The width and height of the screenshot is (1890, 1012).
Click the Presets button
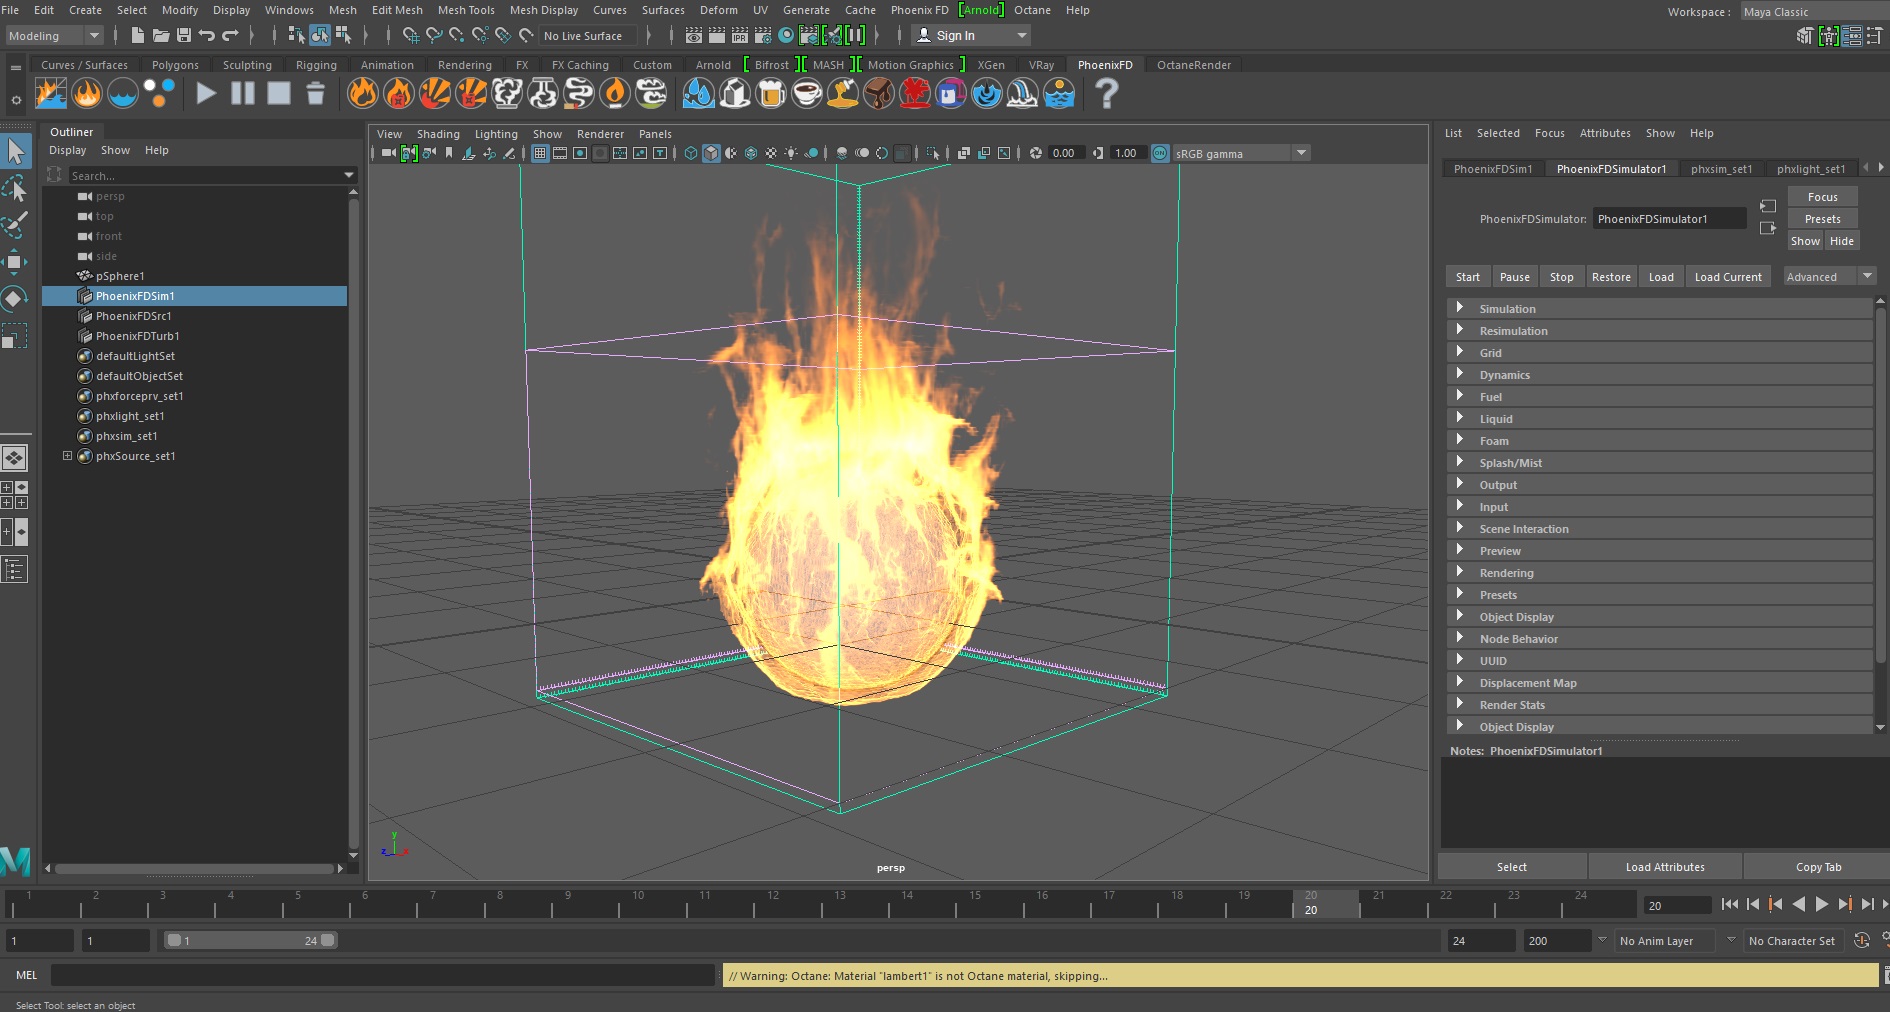1822,219
